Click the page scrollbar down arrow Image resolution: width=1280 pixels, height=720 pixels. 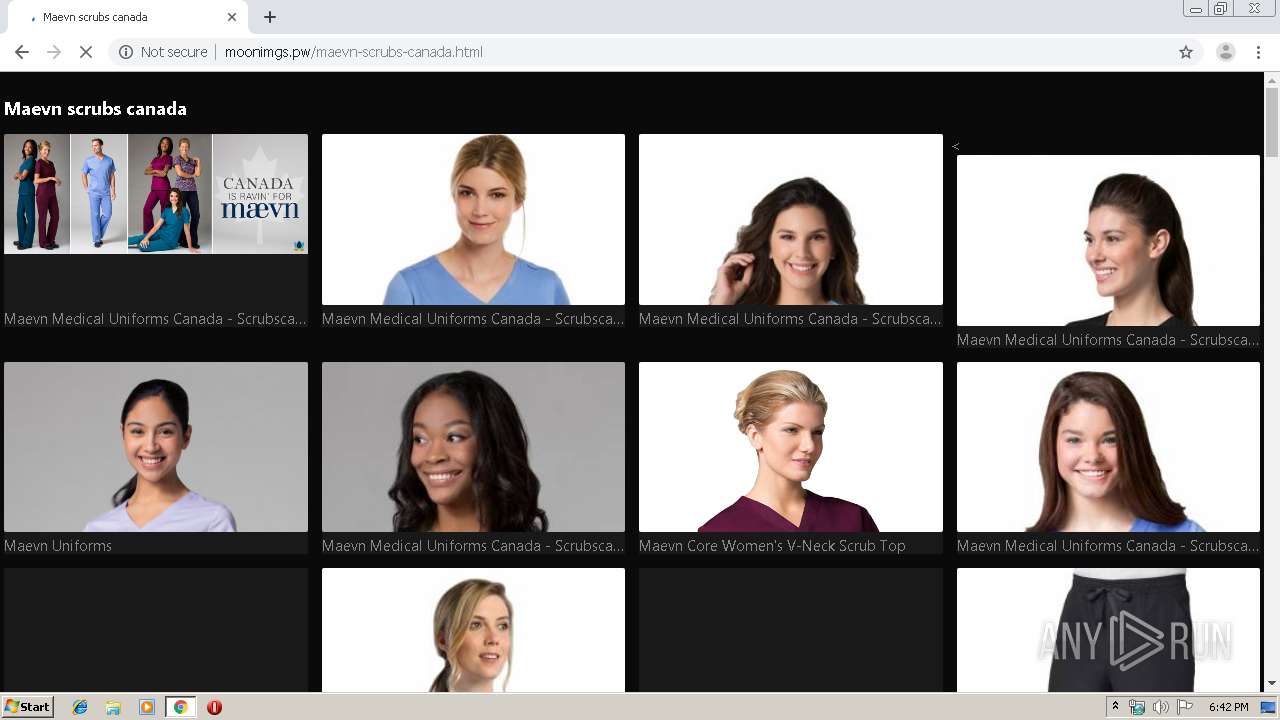(1272, 684)
